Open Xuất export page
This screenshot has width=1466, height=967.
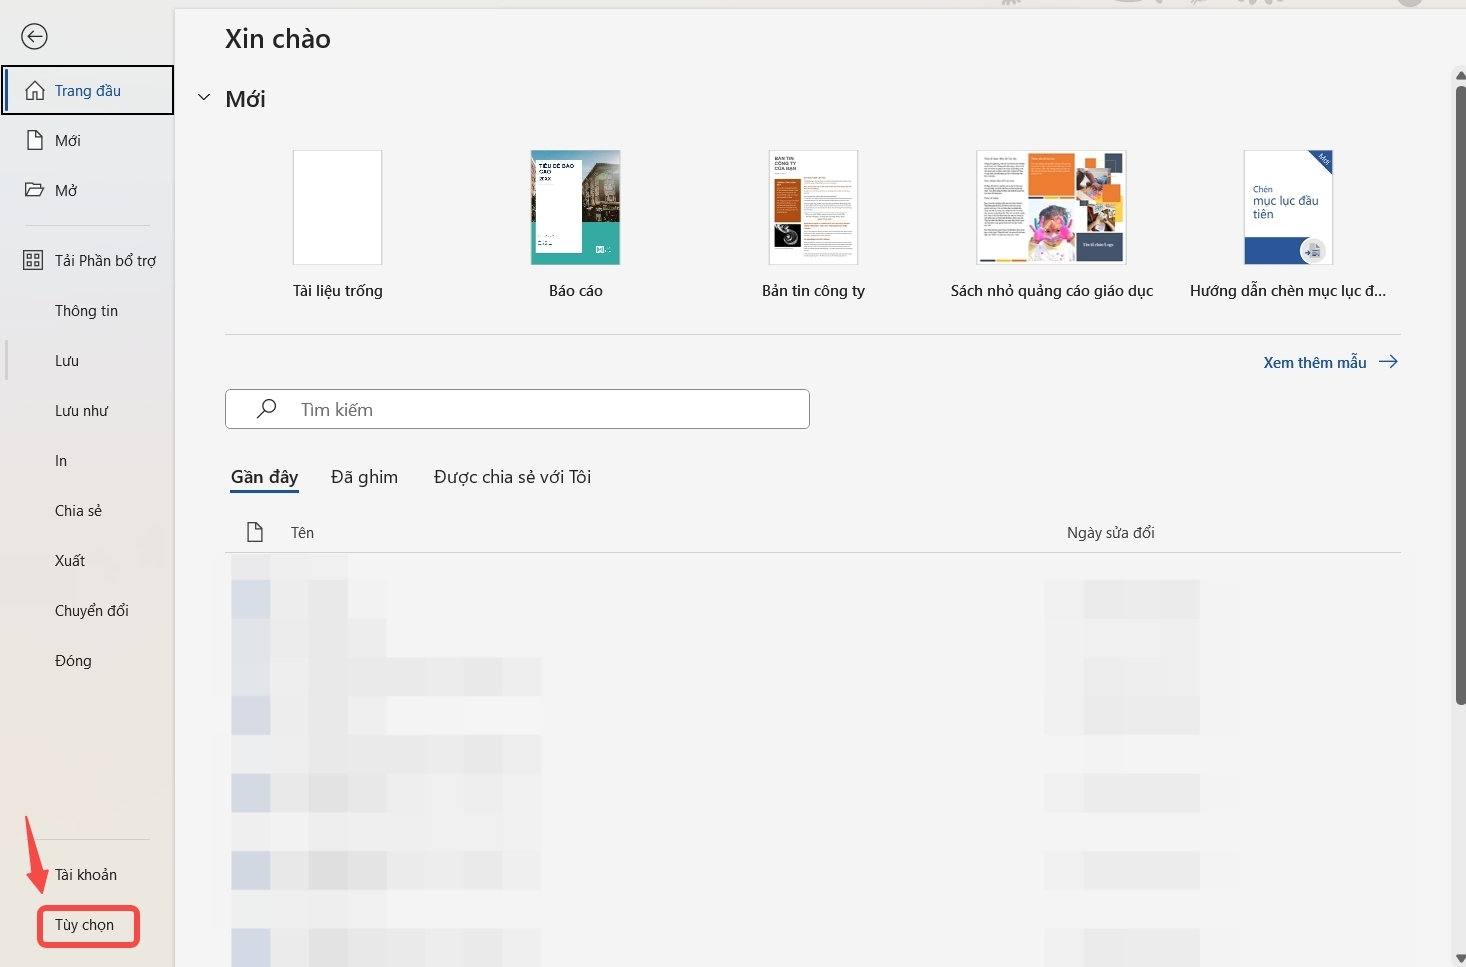(70, 560)
